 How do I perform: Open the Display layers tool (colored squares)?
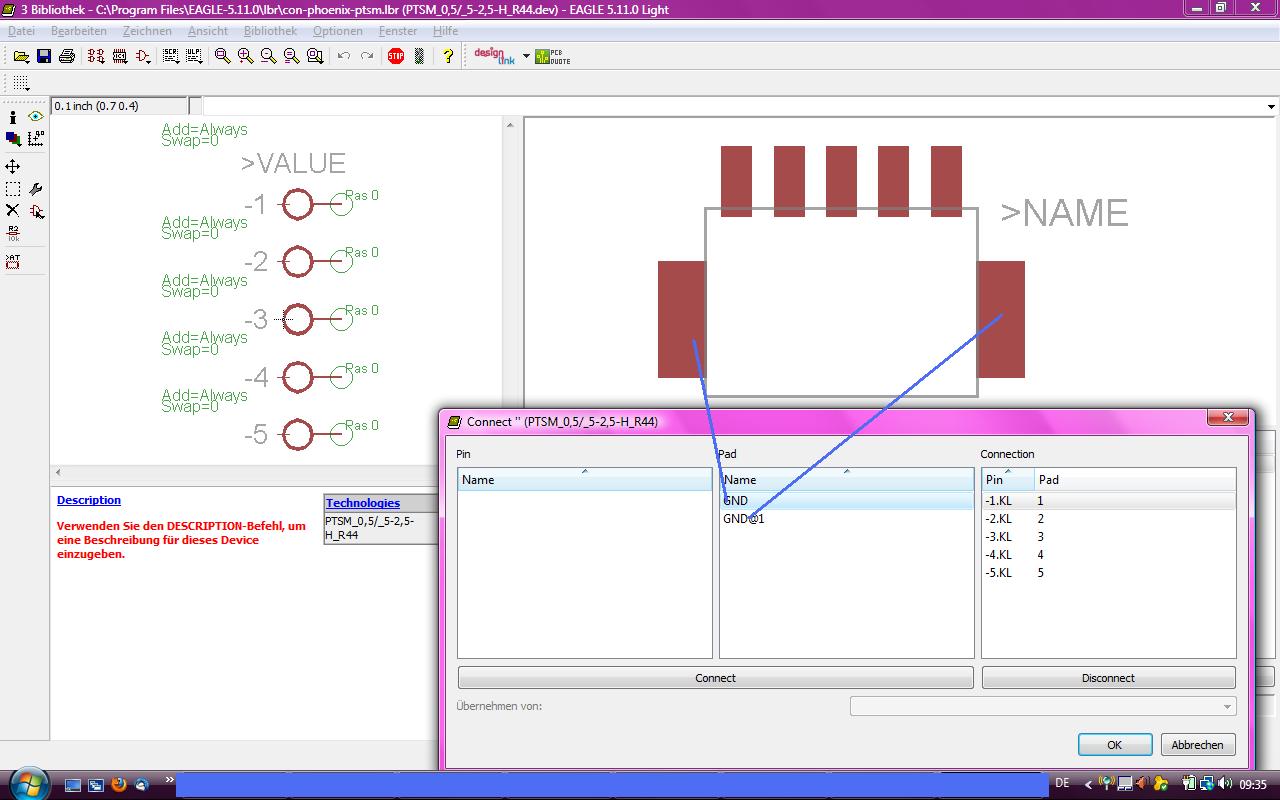(x=13, y=139)
